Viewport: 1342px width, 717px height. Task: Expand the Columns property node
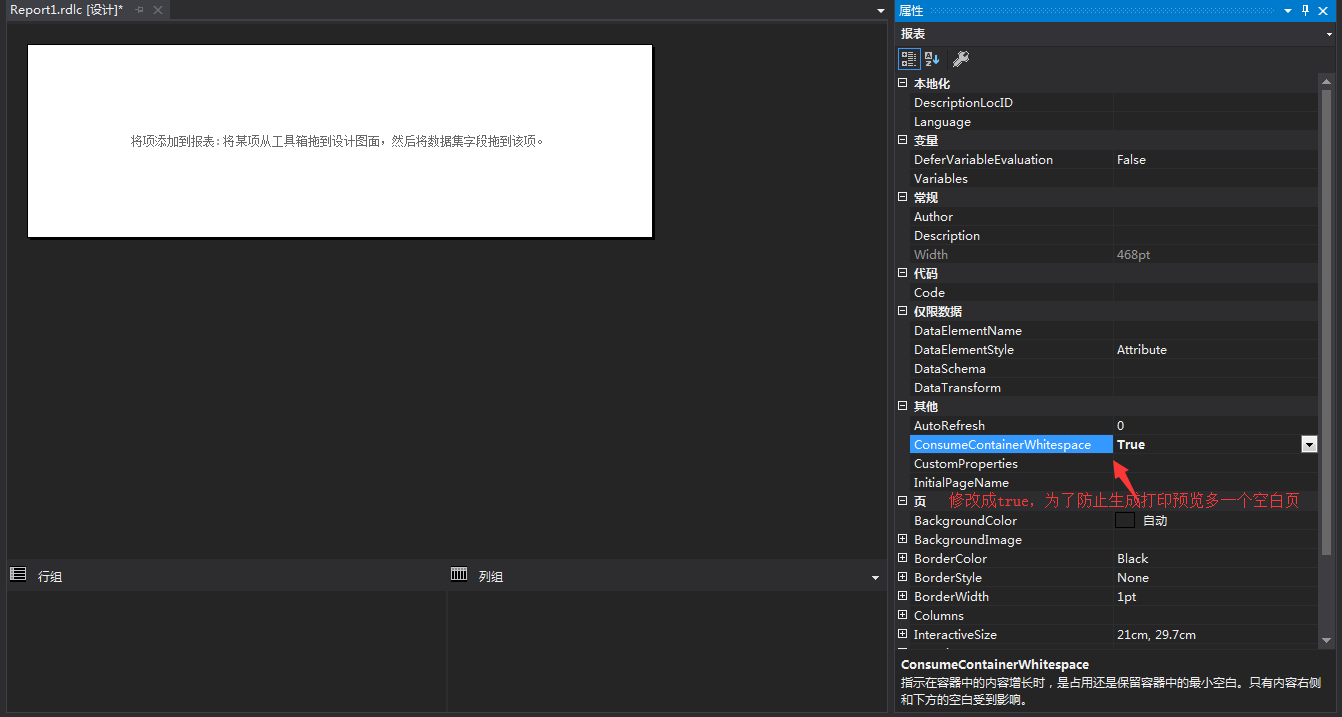pyautogui.click(x=902, y=615)
